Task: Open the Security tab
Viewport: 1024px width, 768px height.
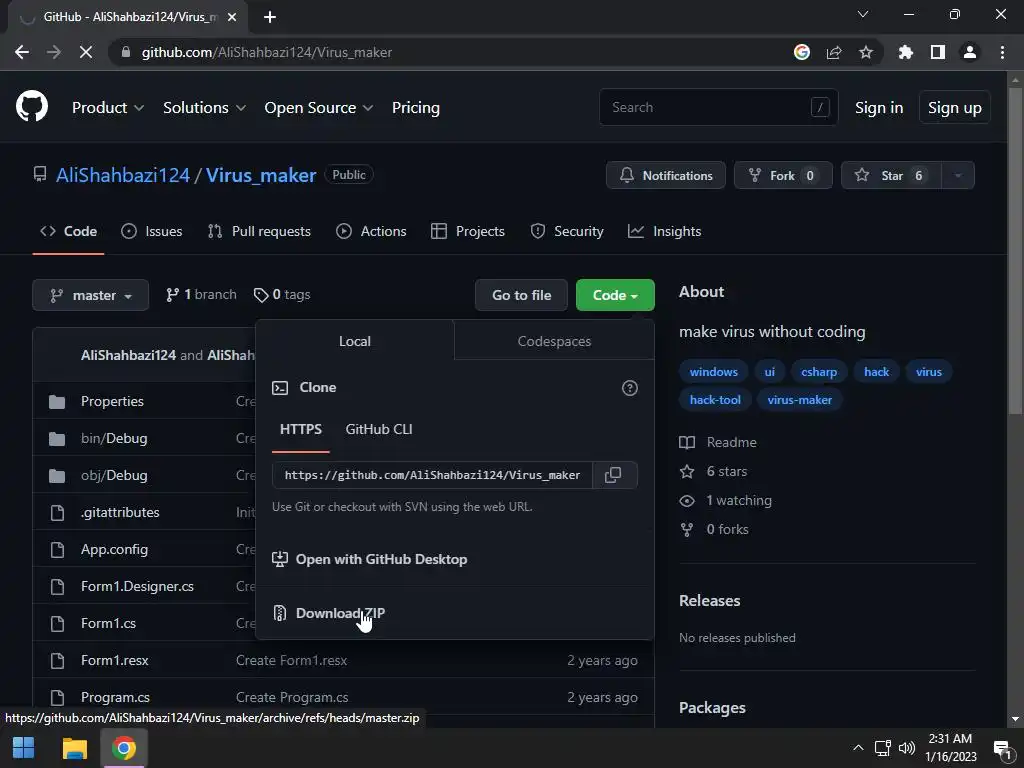Action: pos(567,231)
